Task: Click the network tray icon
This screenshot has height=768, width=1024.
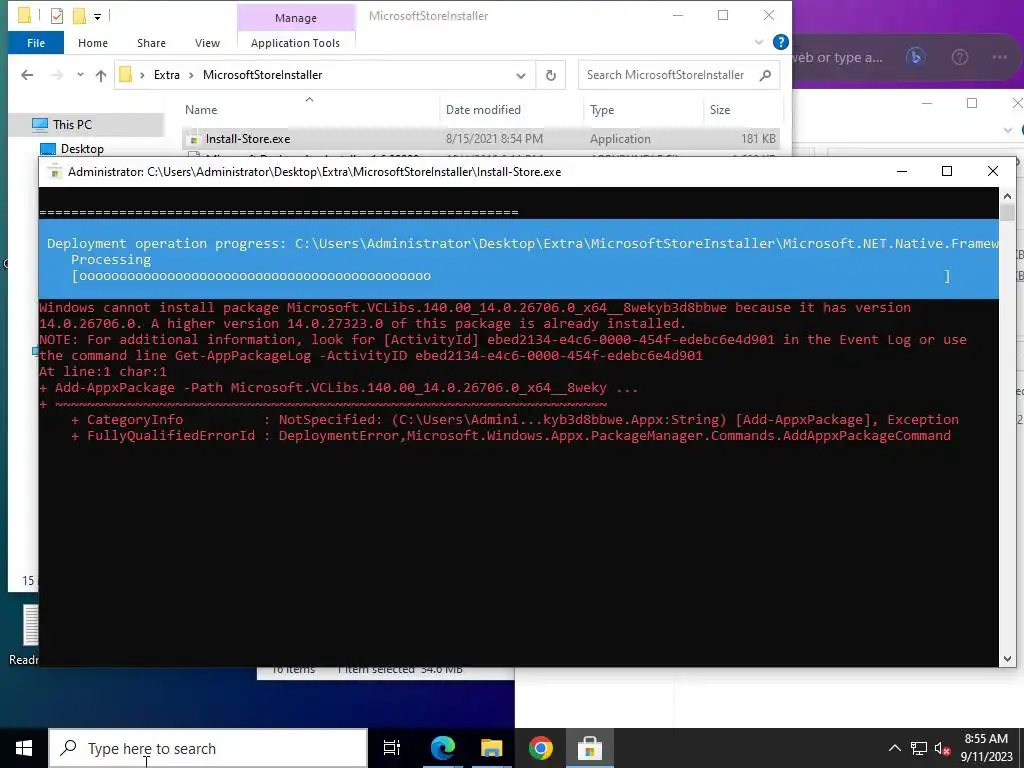Action: [x=919, y=748]
